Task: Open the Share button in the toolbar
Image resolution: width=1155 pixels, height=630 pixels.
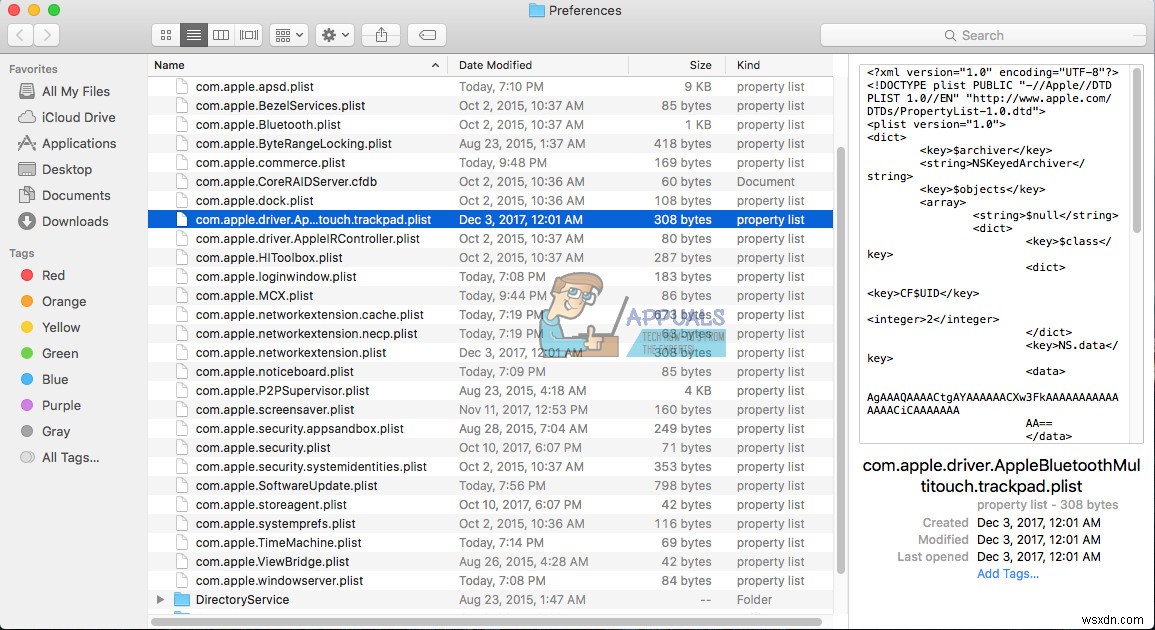Action: tap(380, 34)
